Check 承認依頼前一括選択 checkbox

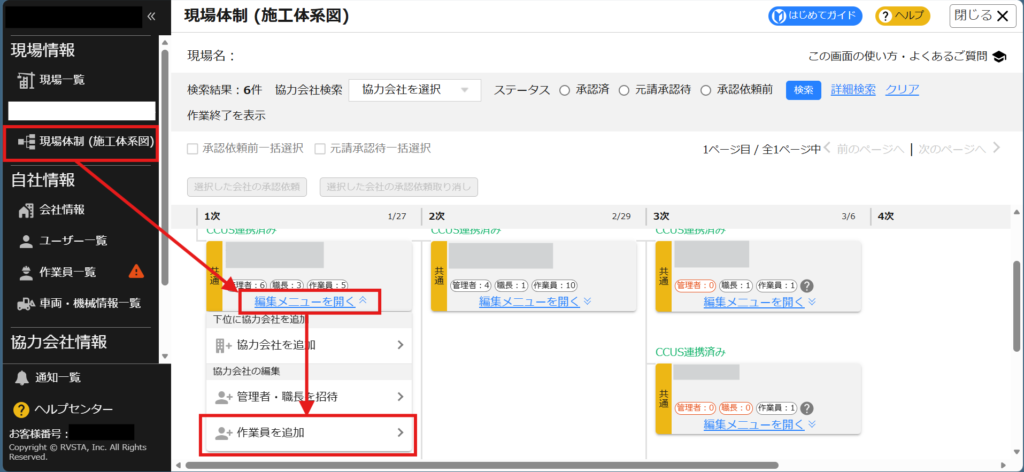coord(192,149)
